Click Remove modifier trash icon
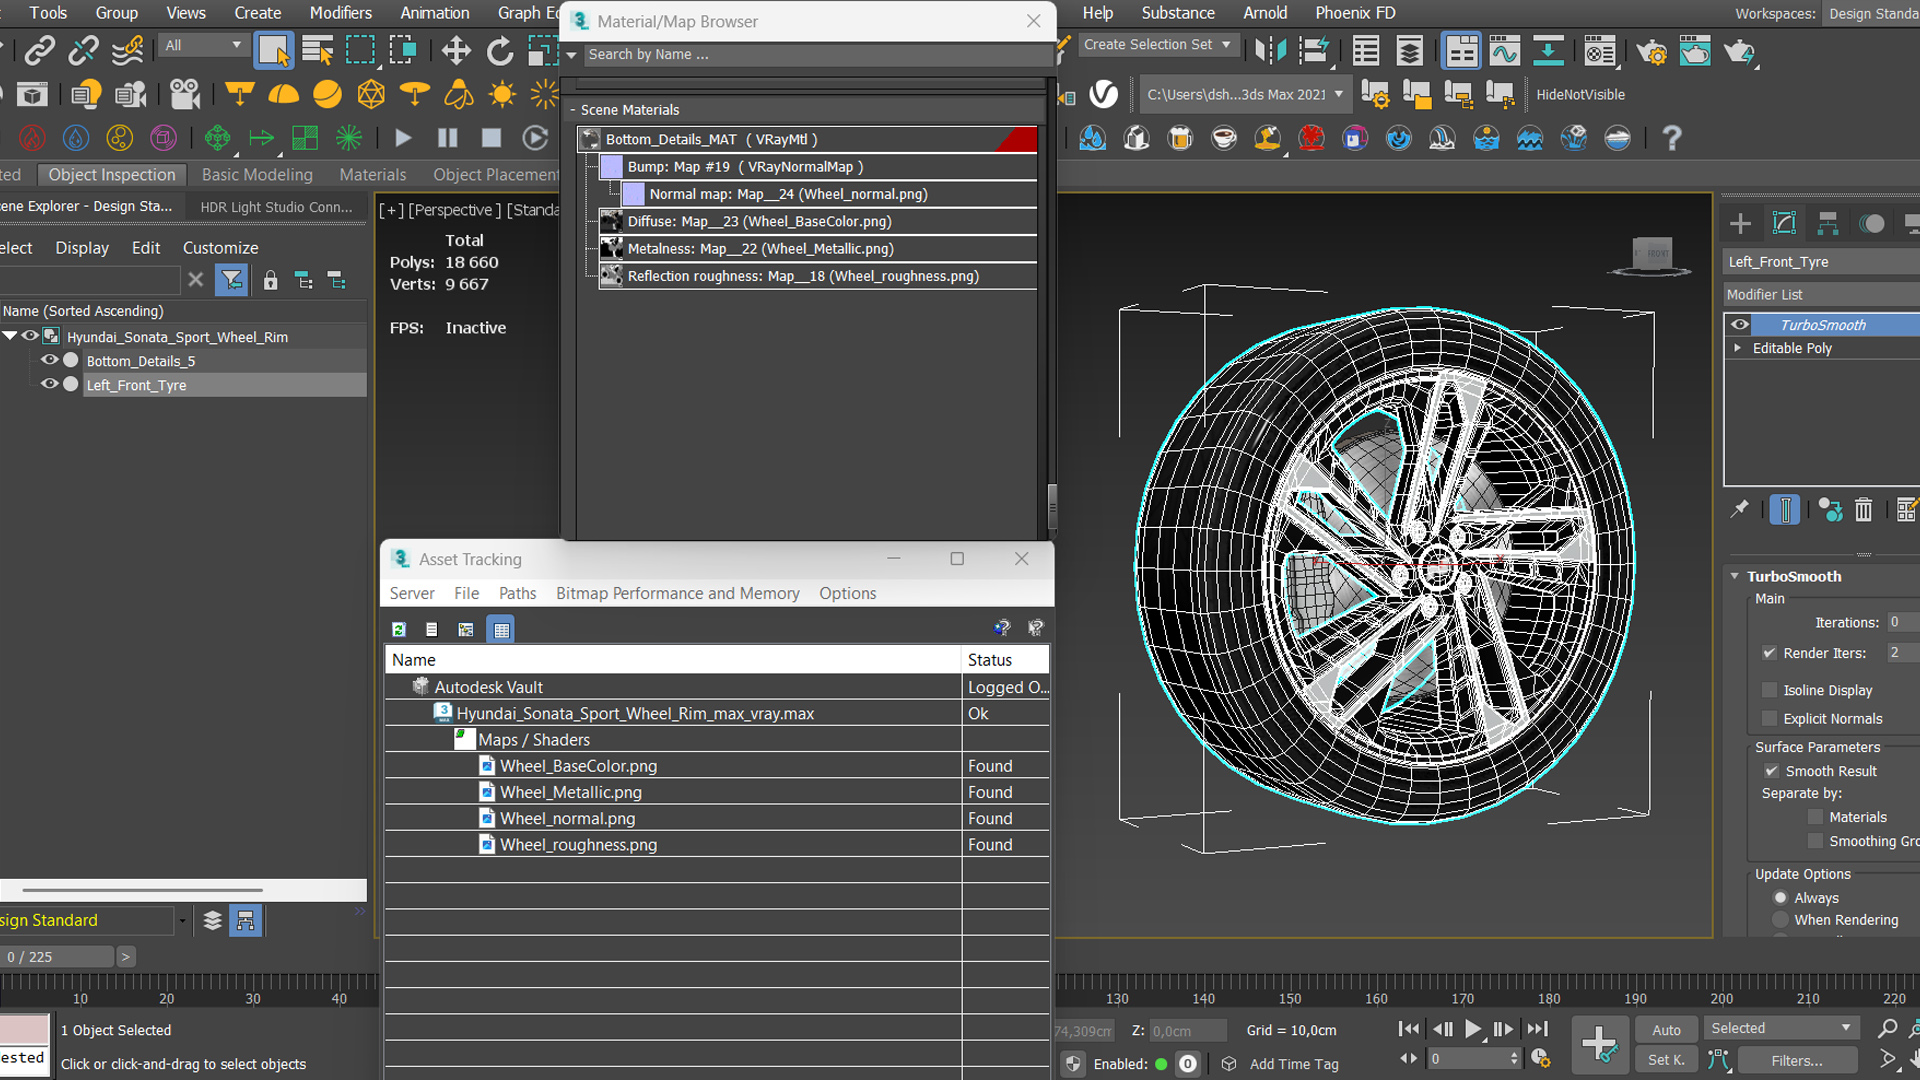Image resolution: width=1920 pixels, height=1080 pixels. [x=1863, y=510]
